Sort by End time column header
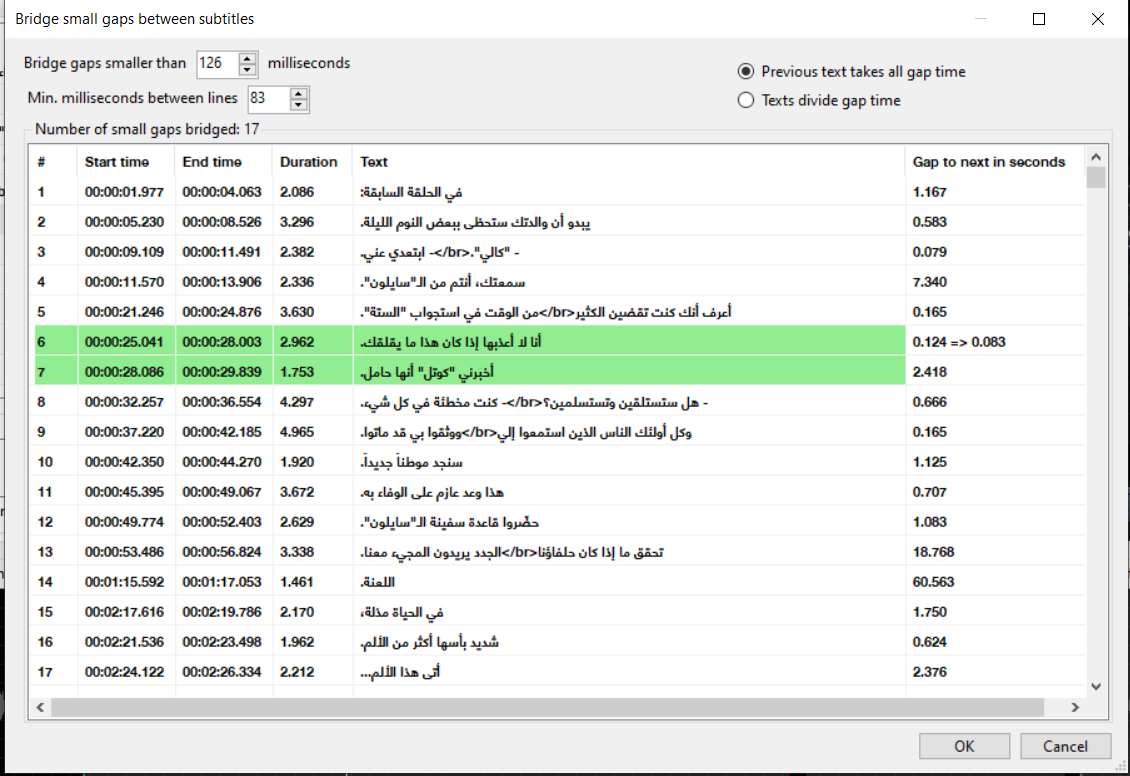This screenshot has width=1130, height=776. pyautogui.click(x=223, y=162)
